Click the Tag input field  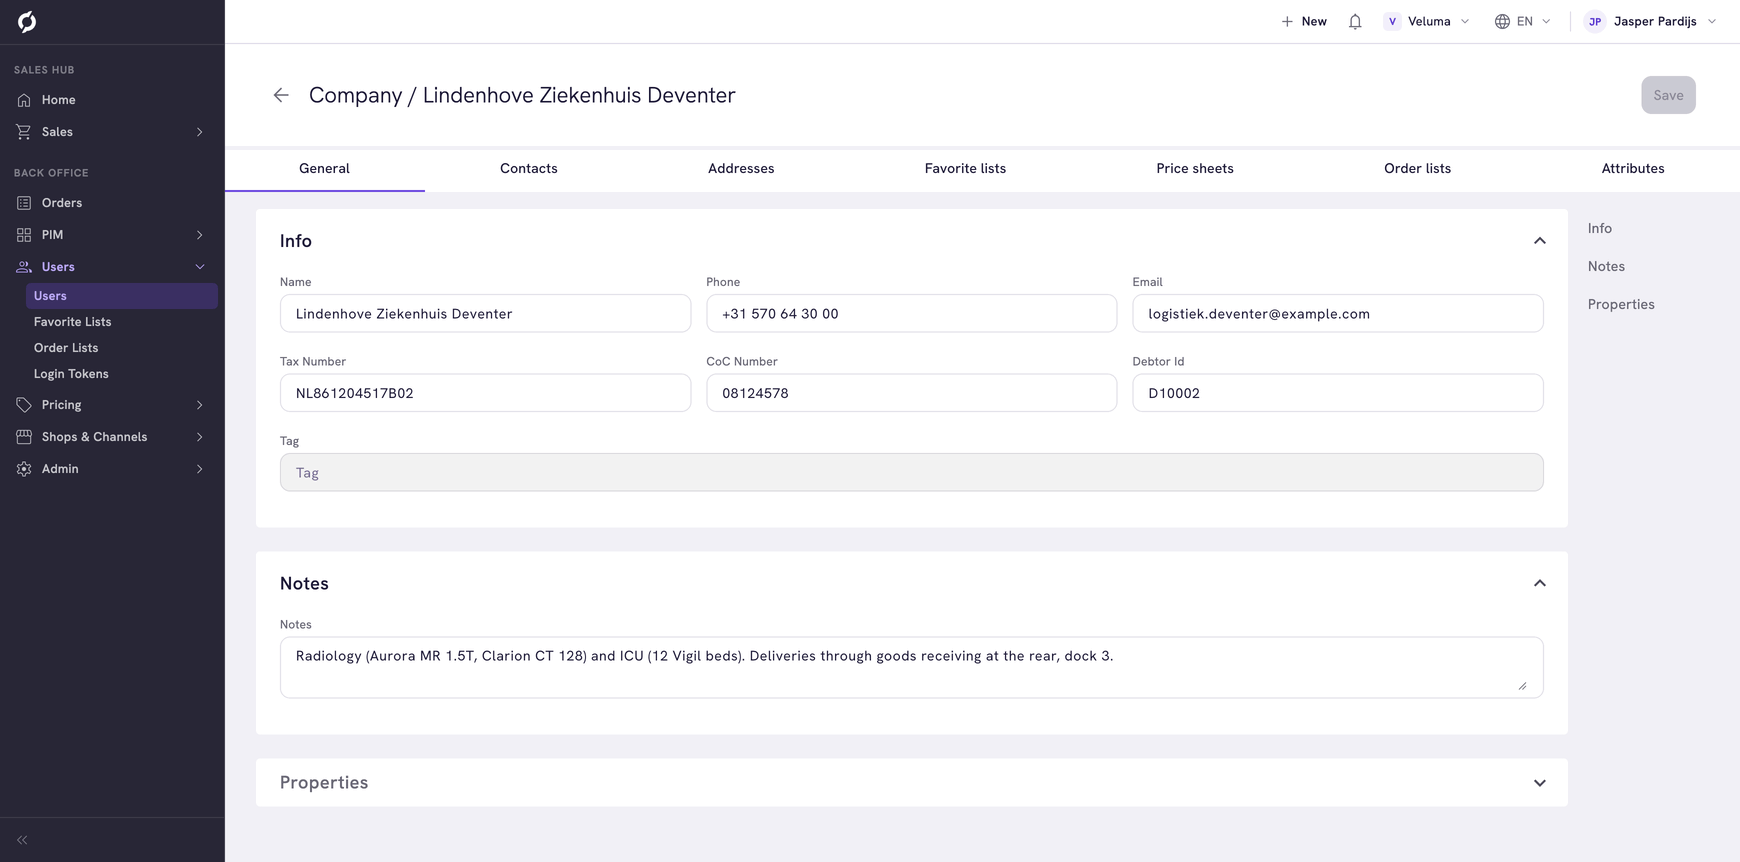911,473
